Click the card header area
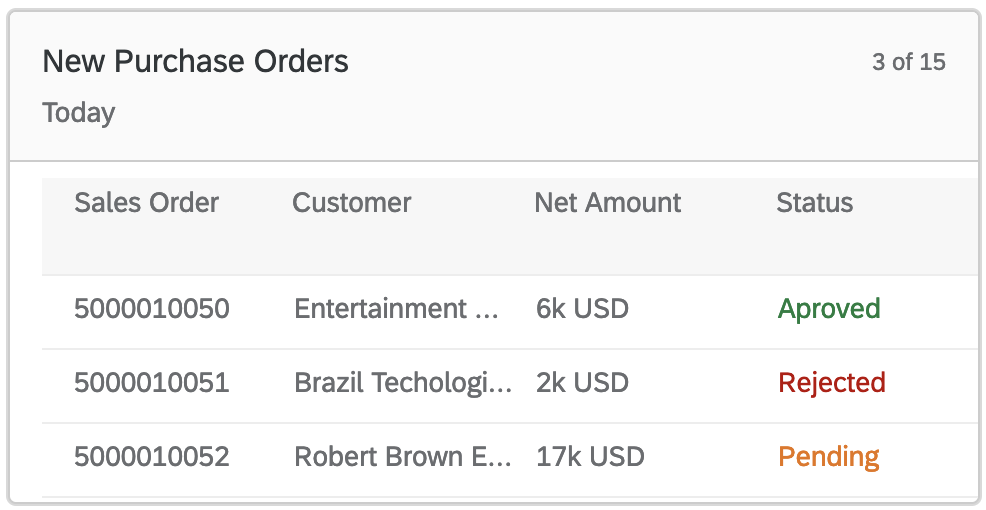The image size is (986, 510). tap(600, 110)
